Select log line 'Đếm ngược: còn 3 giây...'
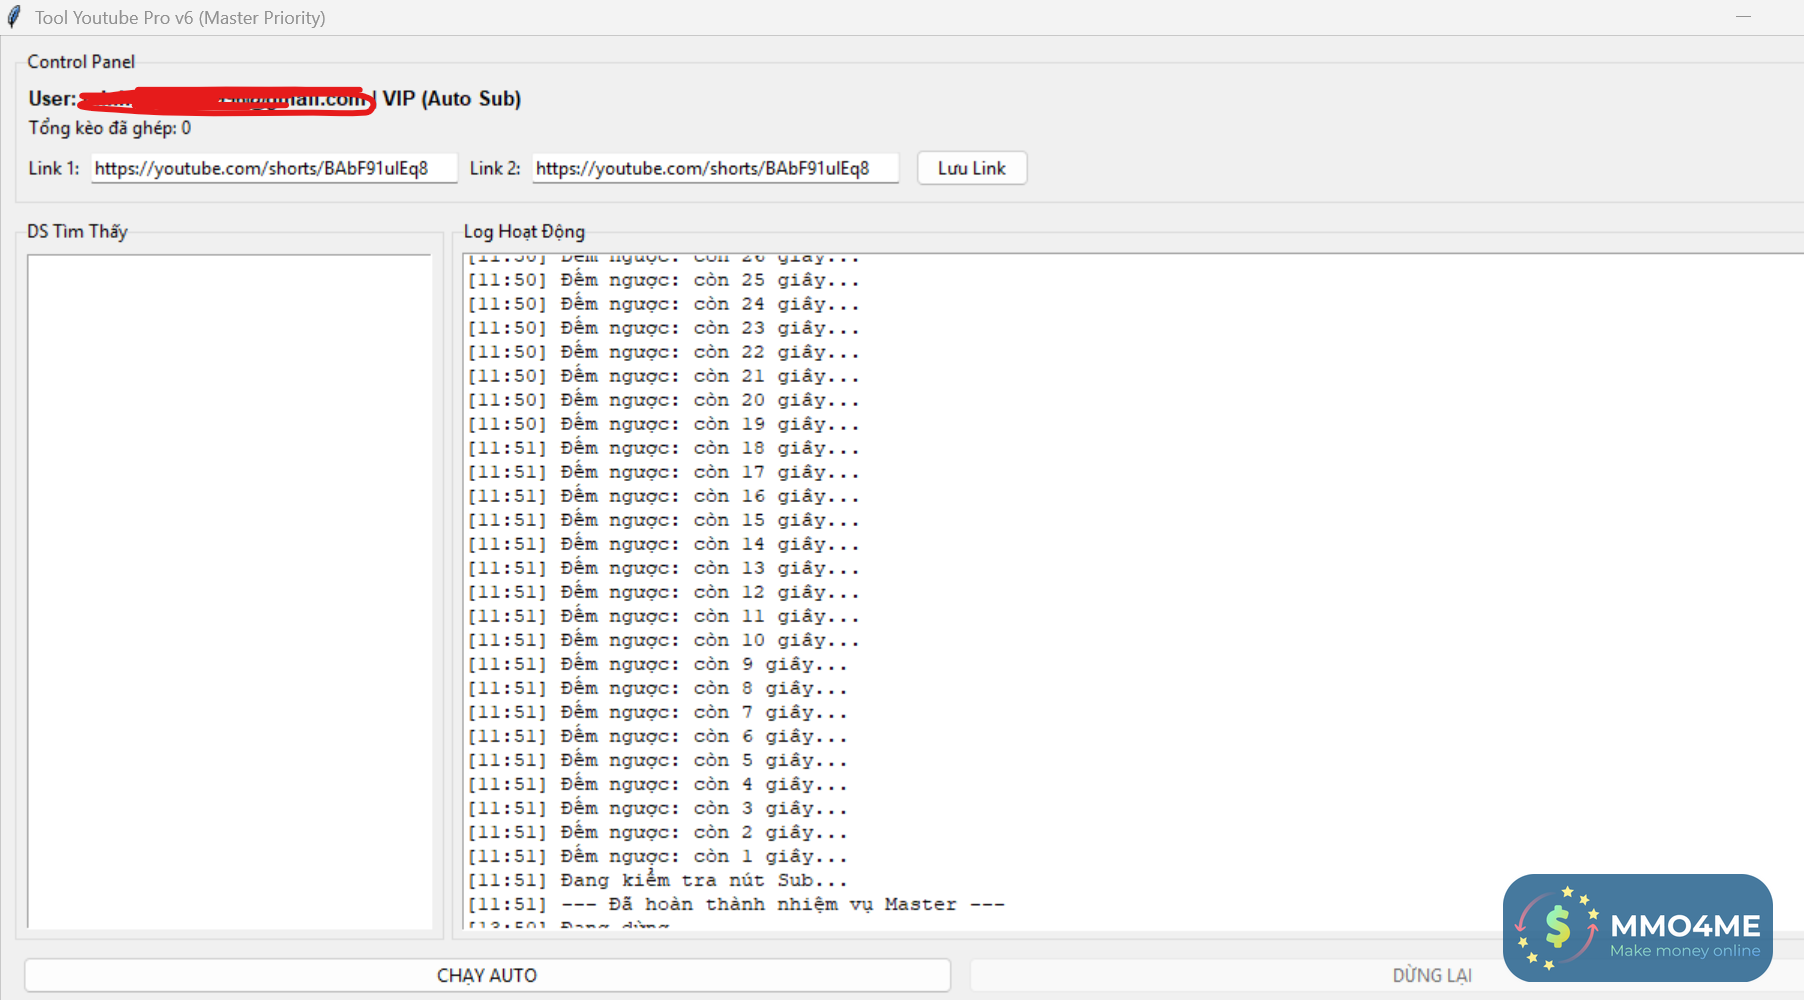 (x=658, y=808)
